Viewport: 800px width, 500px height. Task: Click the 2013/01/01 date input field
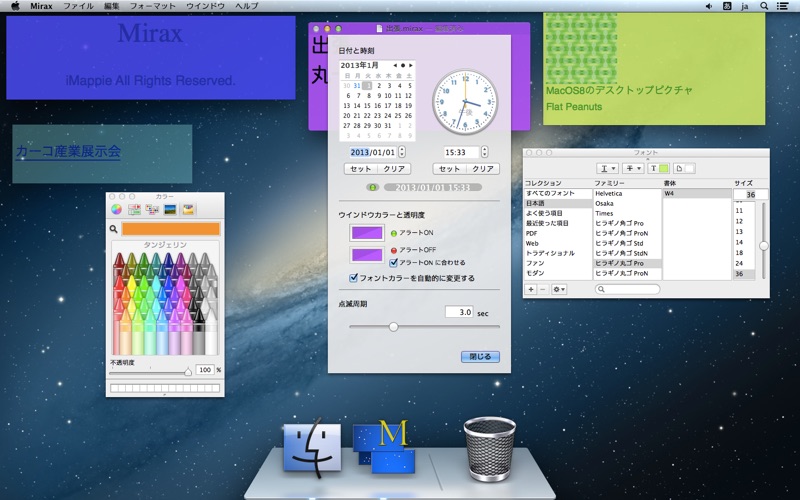372,152
